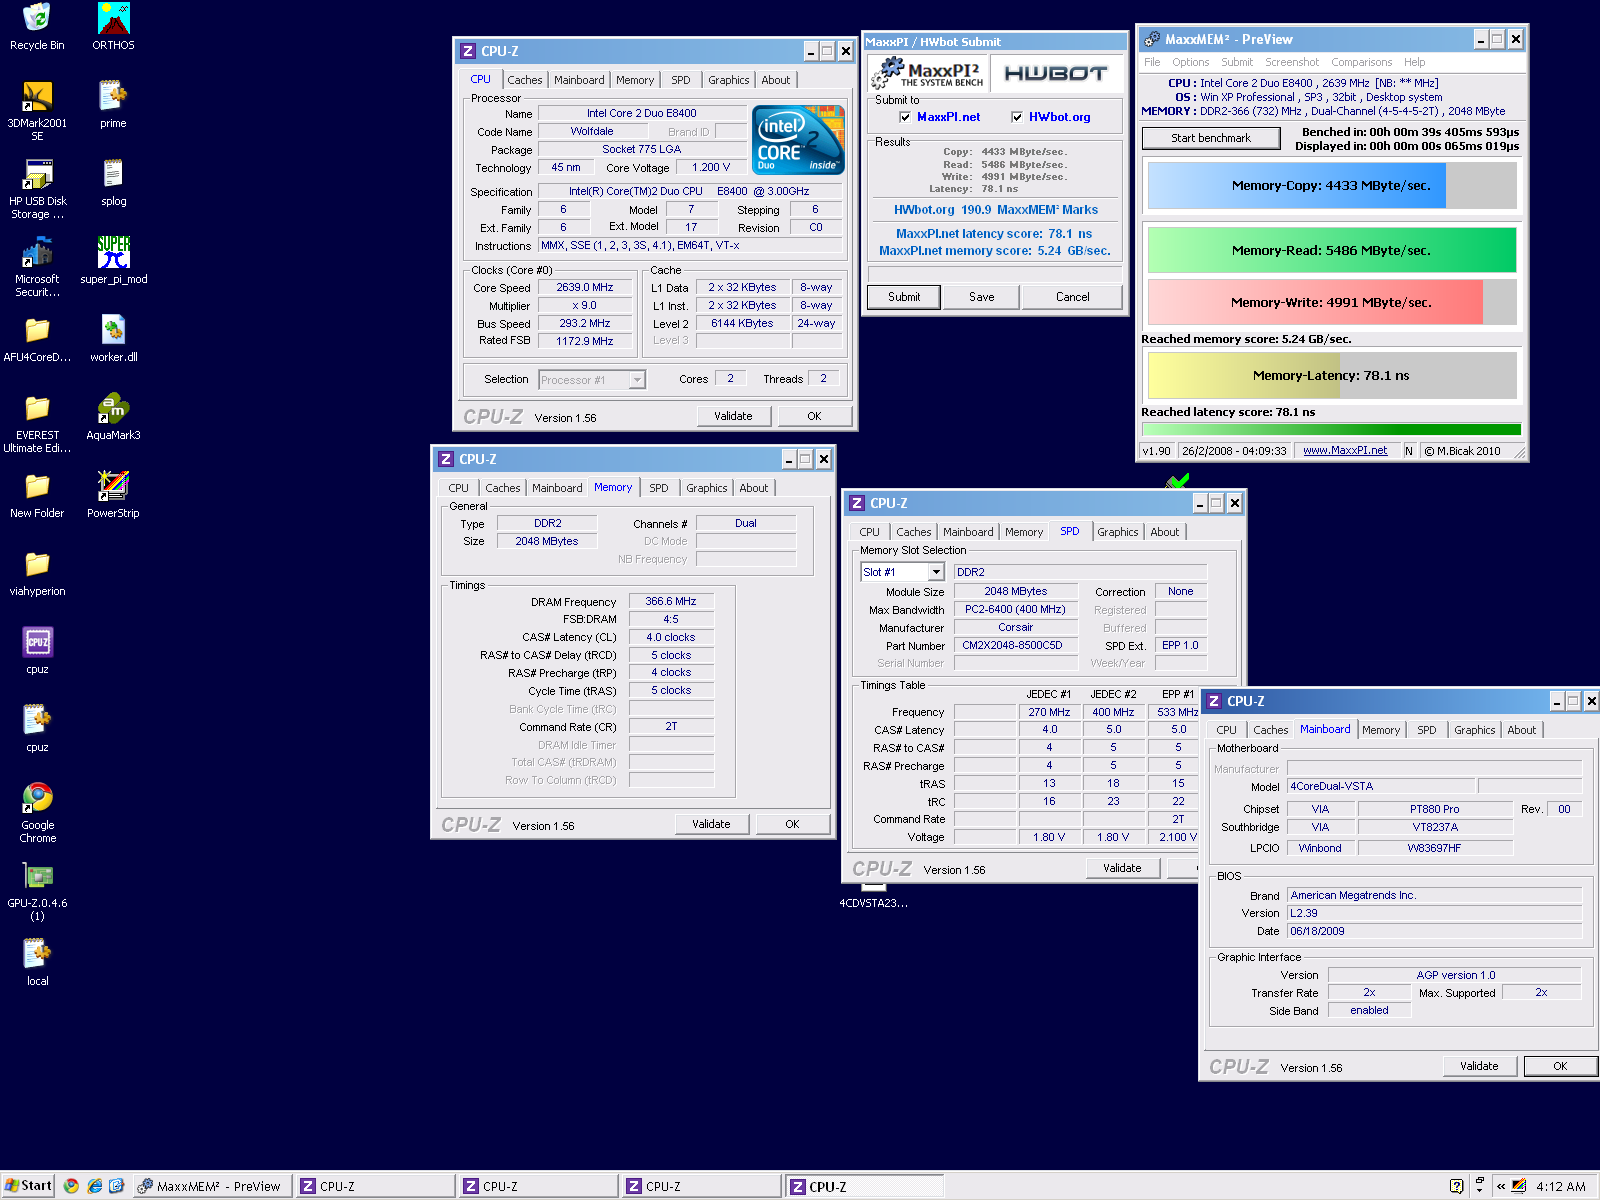Launch PowerStrip desktop shortcut
The height and width of the screenshot is (1200, 1600).
(113, 494)
